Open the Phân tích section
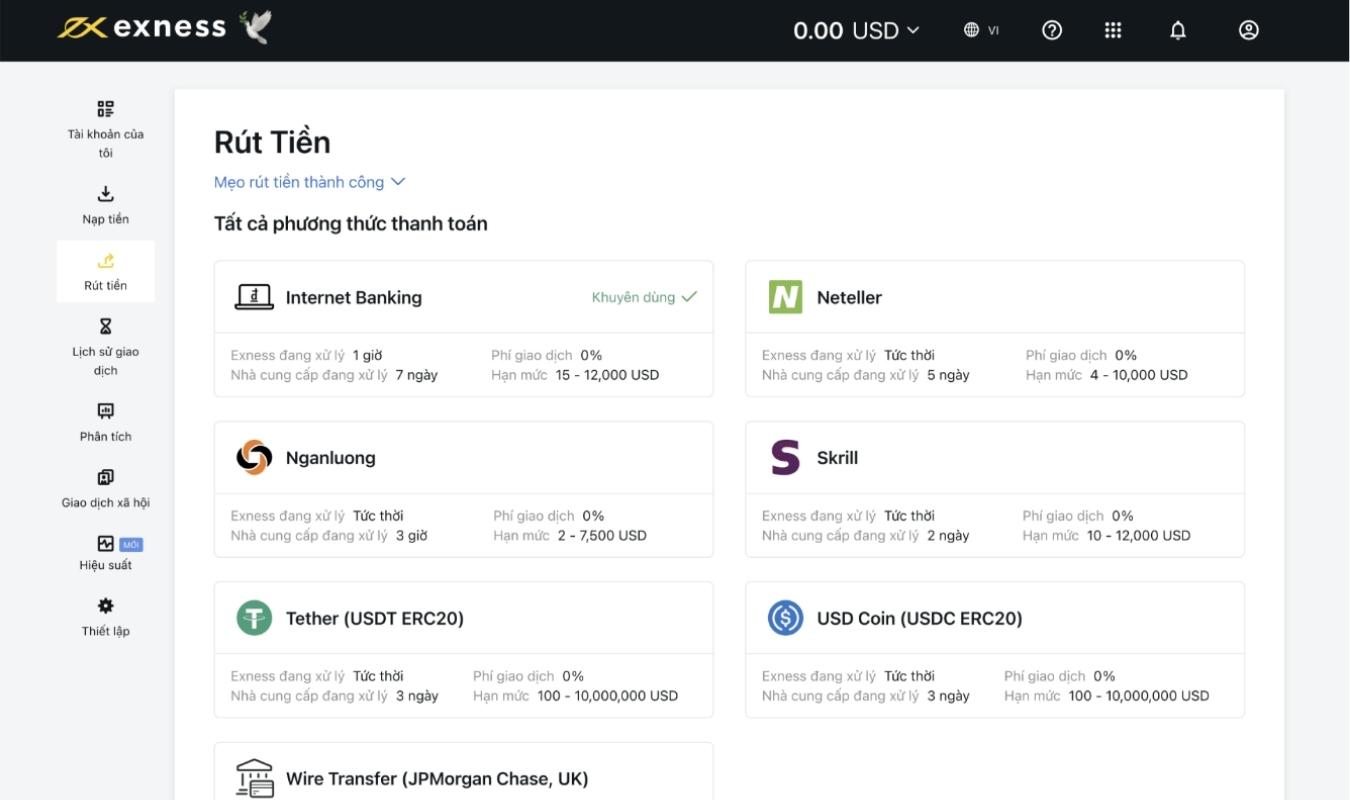The height and width of the screenshot is (800, 1350). [106, 422]
